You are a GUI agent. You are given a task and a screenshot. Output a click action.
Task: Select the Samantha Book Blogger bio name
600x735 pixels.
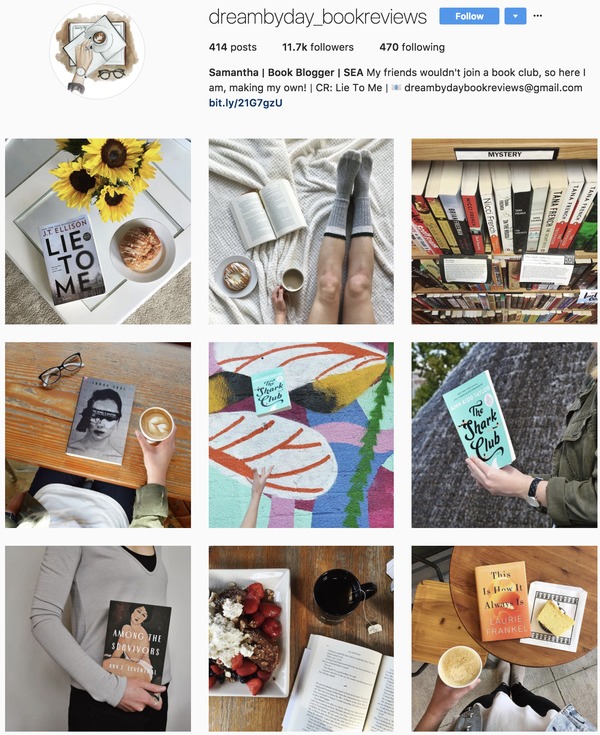[286, 73]
